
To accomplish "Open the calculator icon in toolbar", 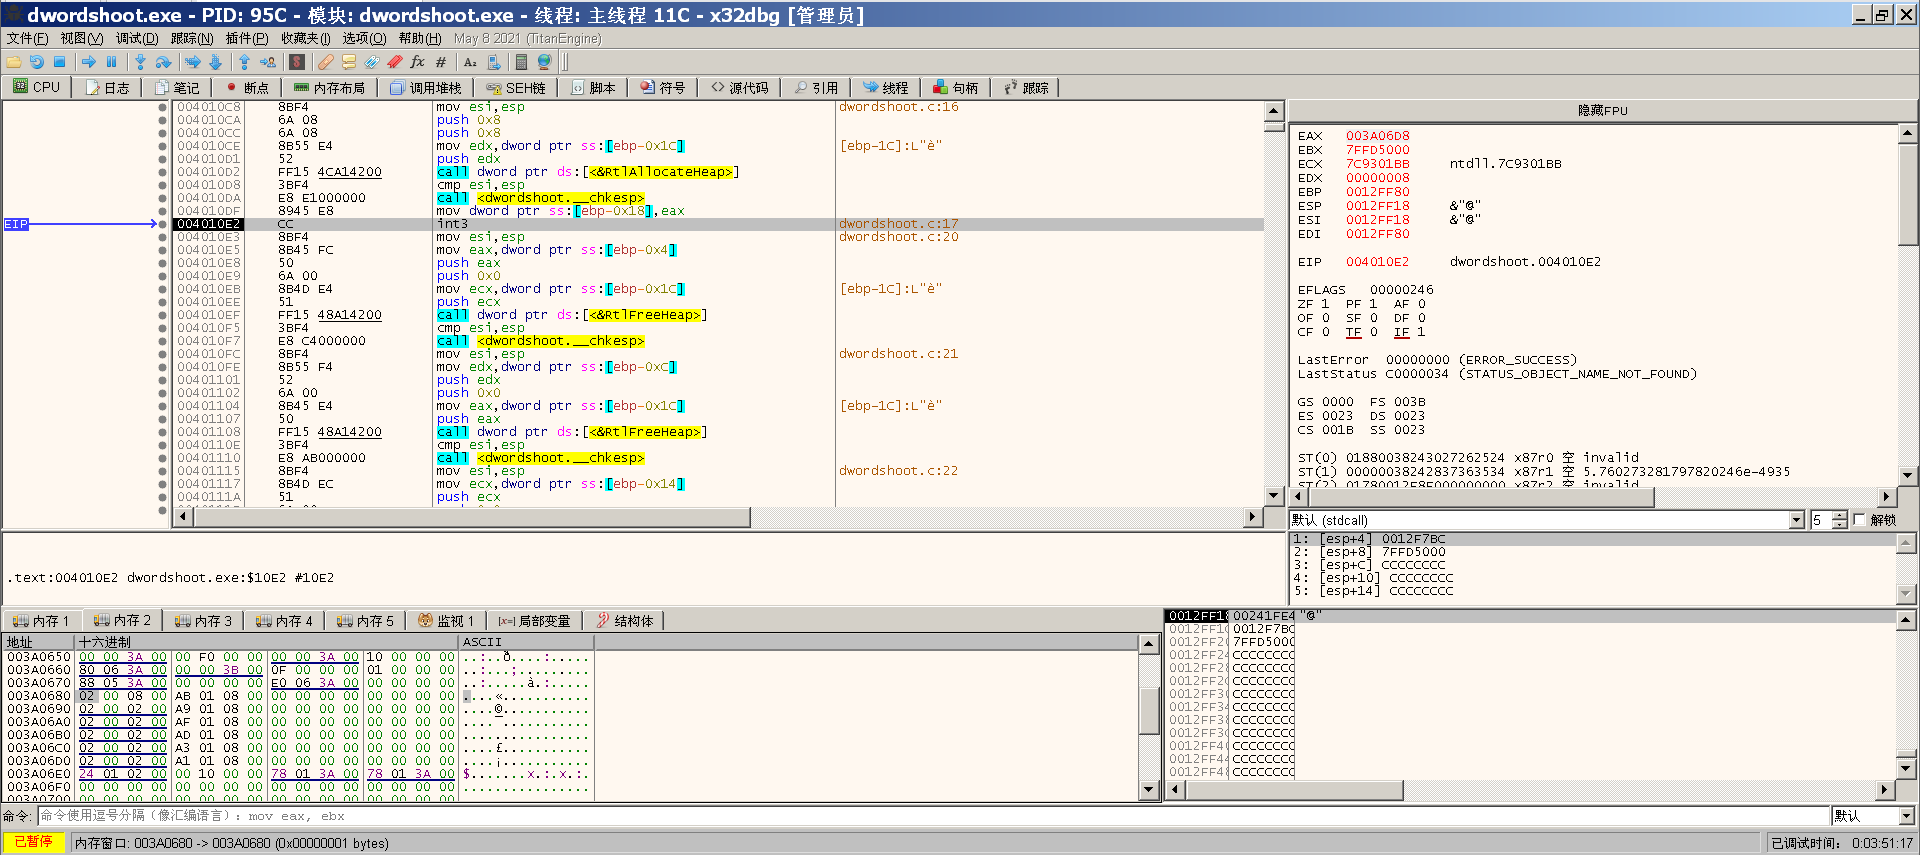I will pos(521,62).
